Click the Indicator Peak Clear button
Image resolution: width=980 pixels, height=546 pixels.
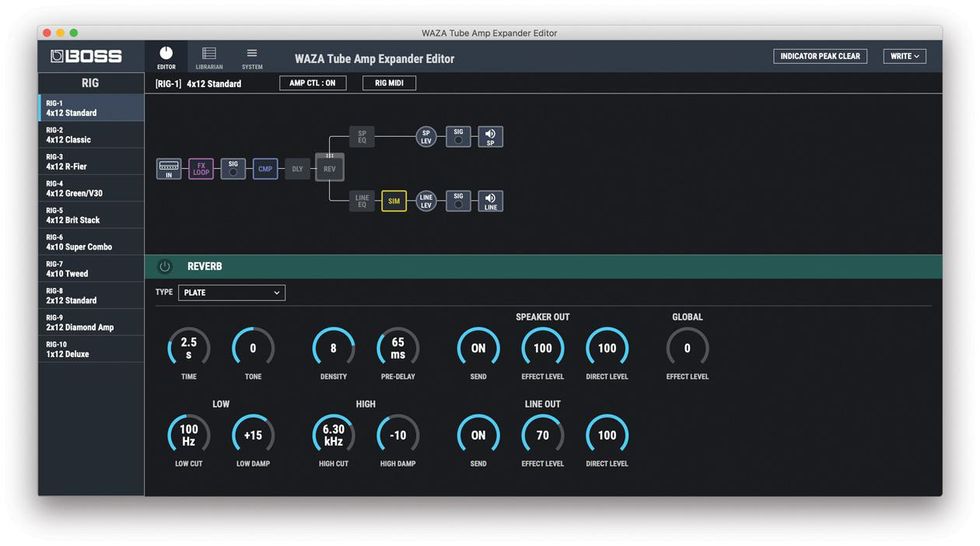click(x=820, y=57)
